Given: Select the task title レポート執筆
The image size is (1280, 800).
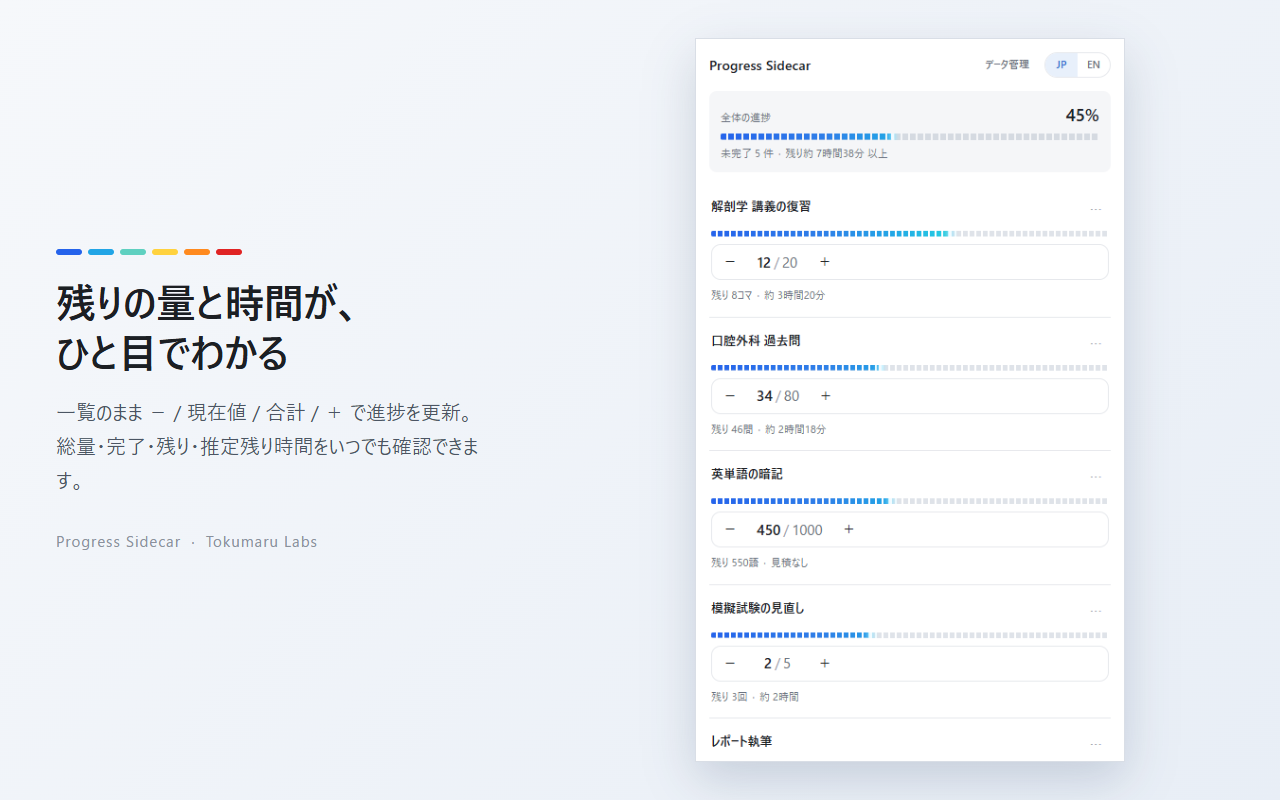Looking at the screenshot, I should (x=741, y=742).
